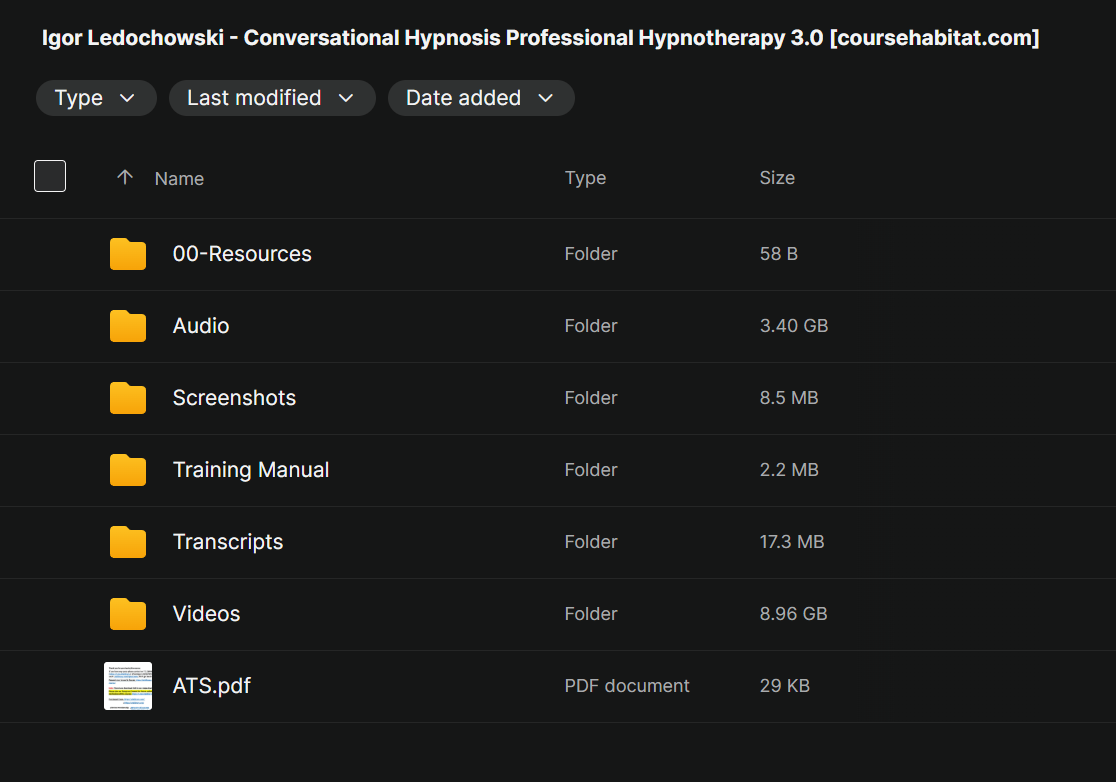
Task: Click the Screenshots folder icon
Action: [128, 398]
